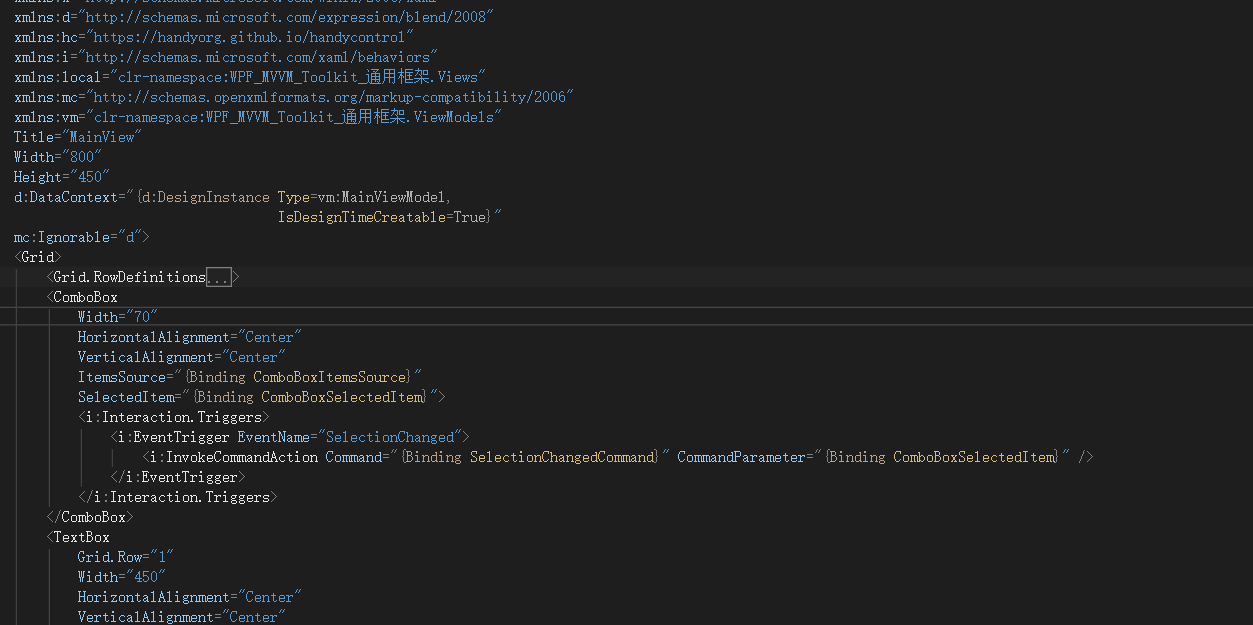Image resolution: width=1253 pixels, height=625 pixels.
Task: Click the ComboBoxItemsSource binding text
Action: click(x=330, y=377)
